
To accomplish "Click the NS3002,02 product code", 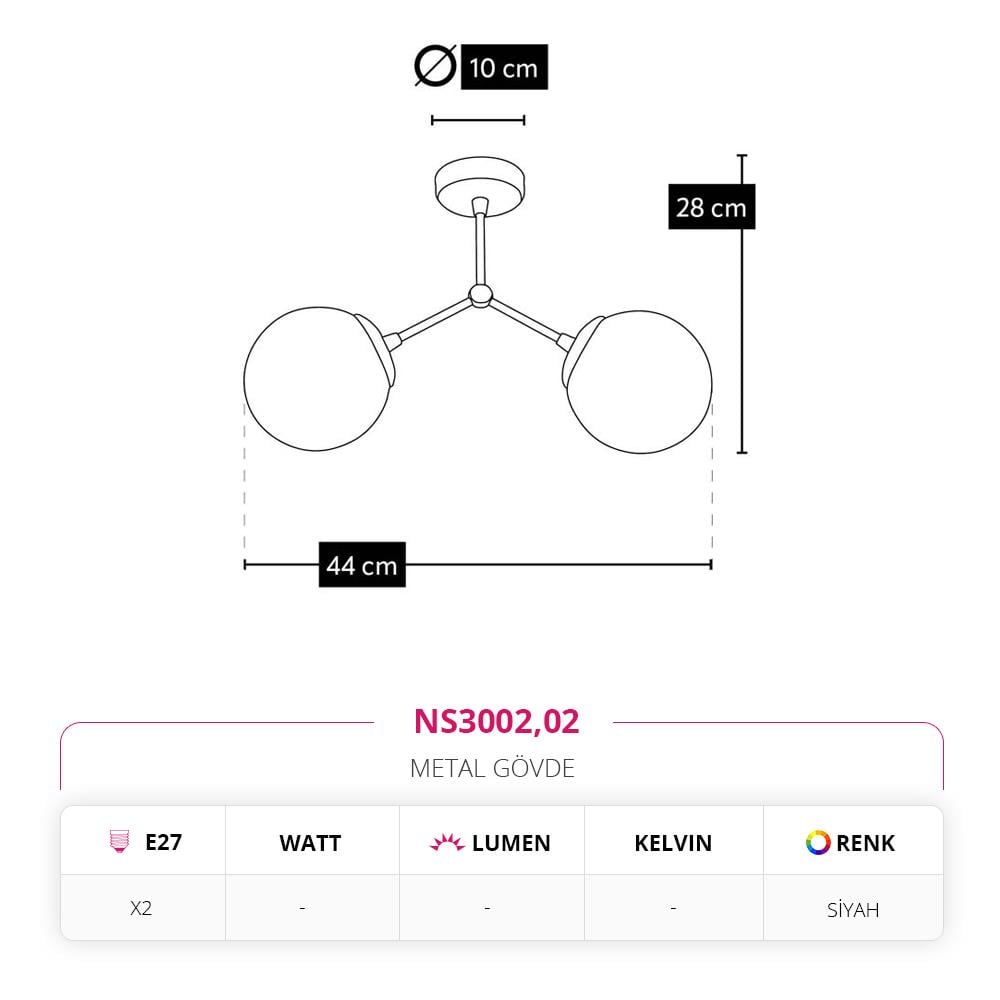I will pos(496,721).
